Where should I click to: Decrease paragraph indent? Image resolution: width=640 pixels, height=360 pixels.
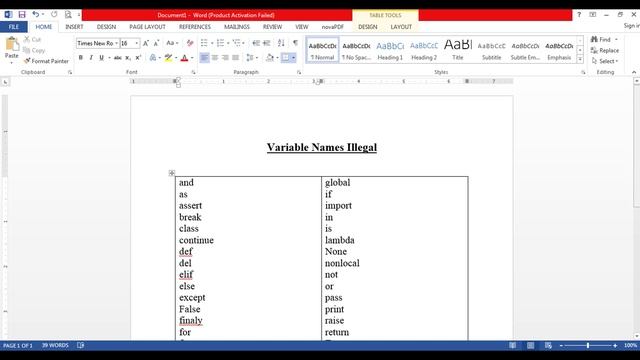pos(256,43)
